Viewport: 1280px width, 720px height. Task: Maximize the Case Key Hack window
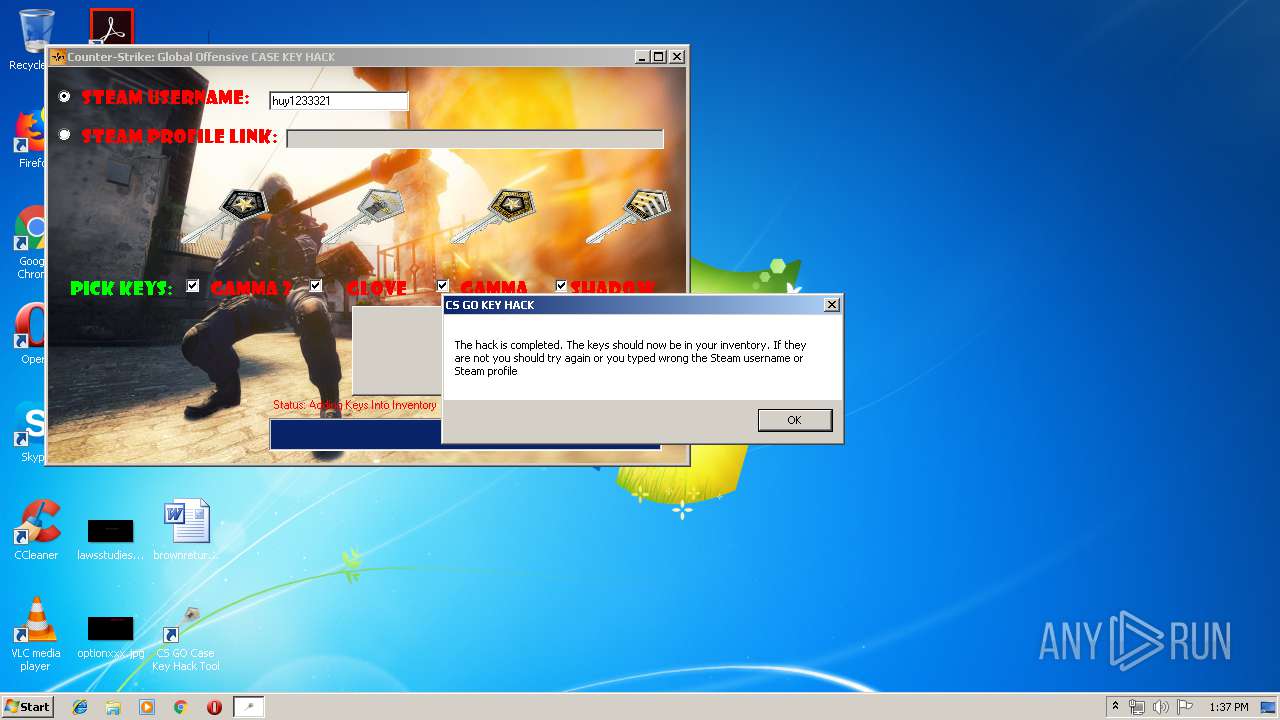point(658,57)
